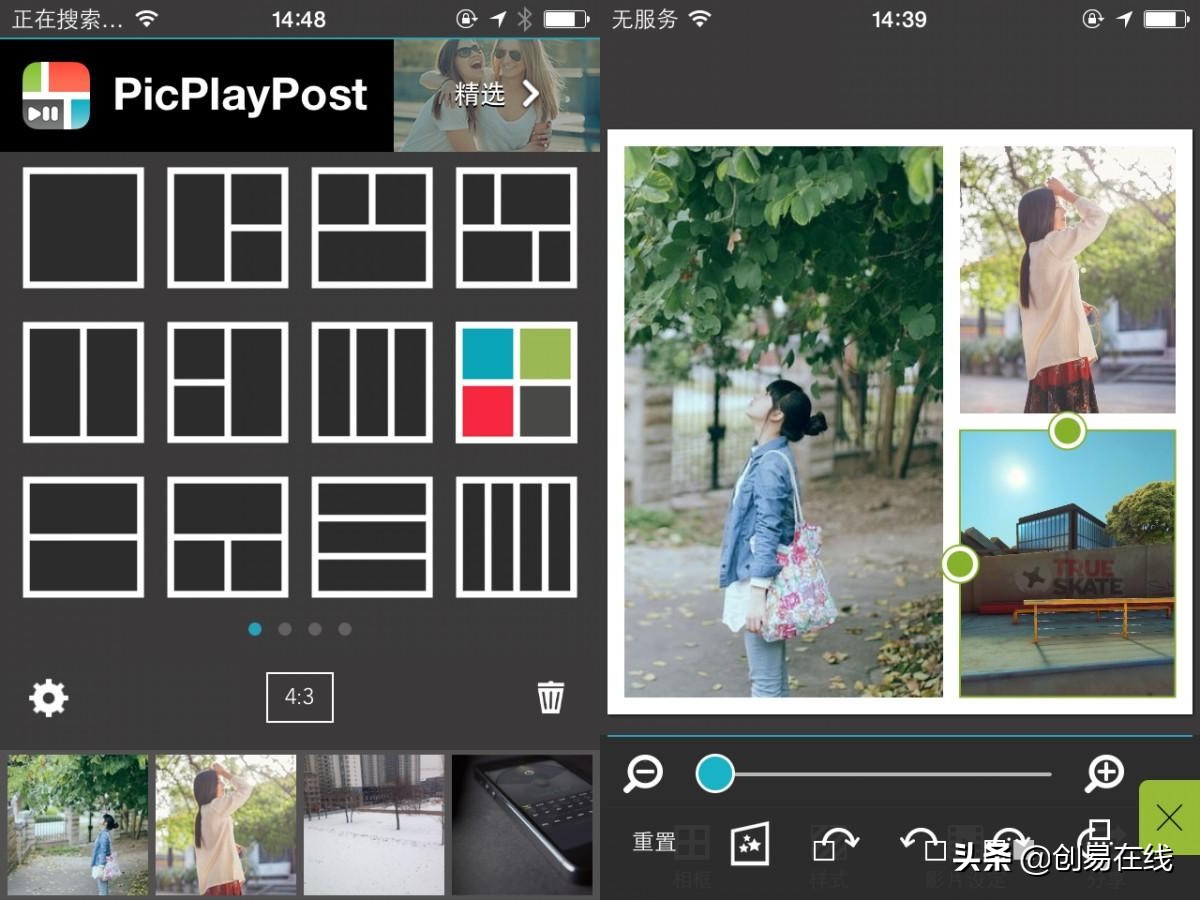Select the three horizontal rows layout
1200x900 pixels.
372,537
